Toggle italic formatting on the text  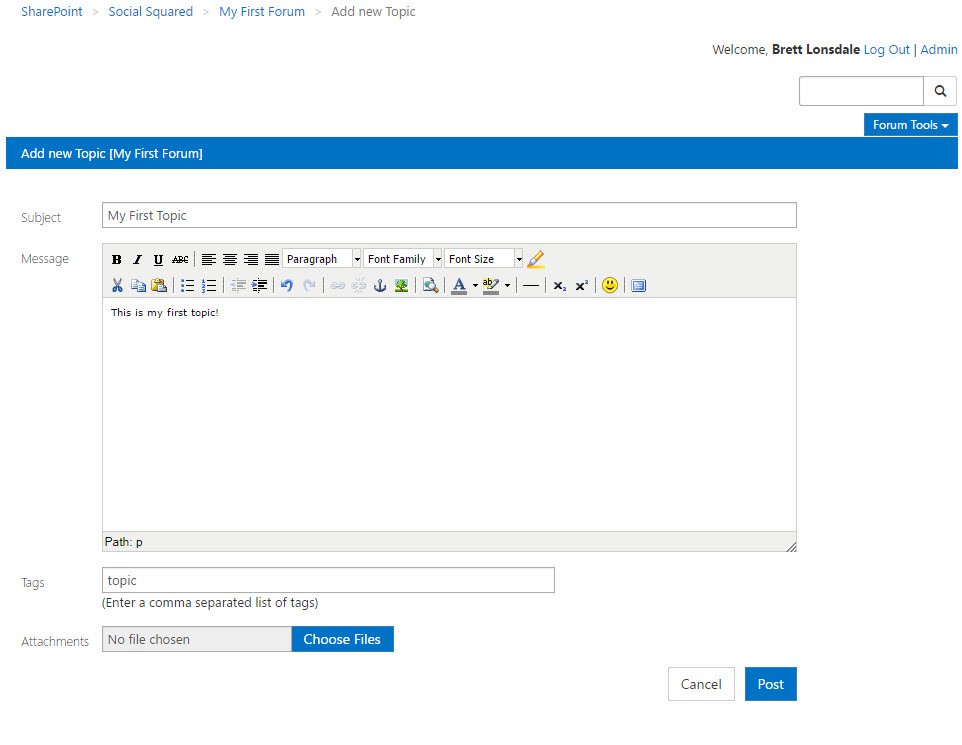pyautogui.click(x=137, y=259)
